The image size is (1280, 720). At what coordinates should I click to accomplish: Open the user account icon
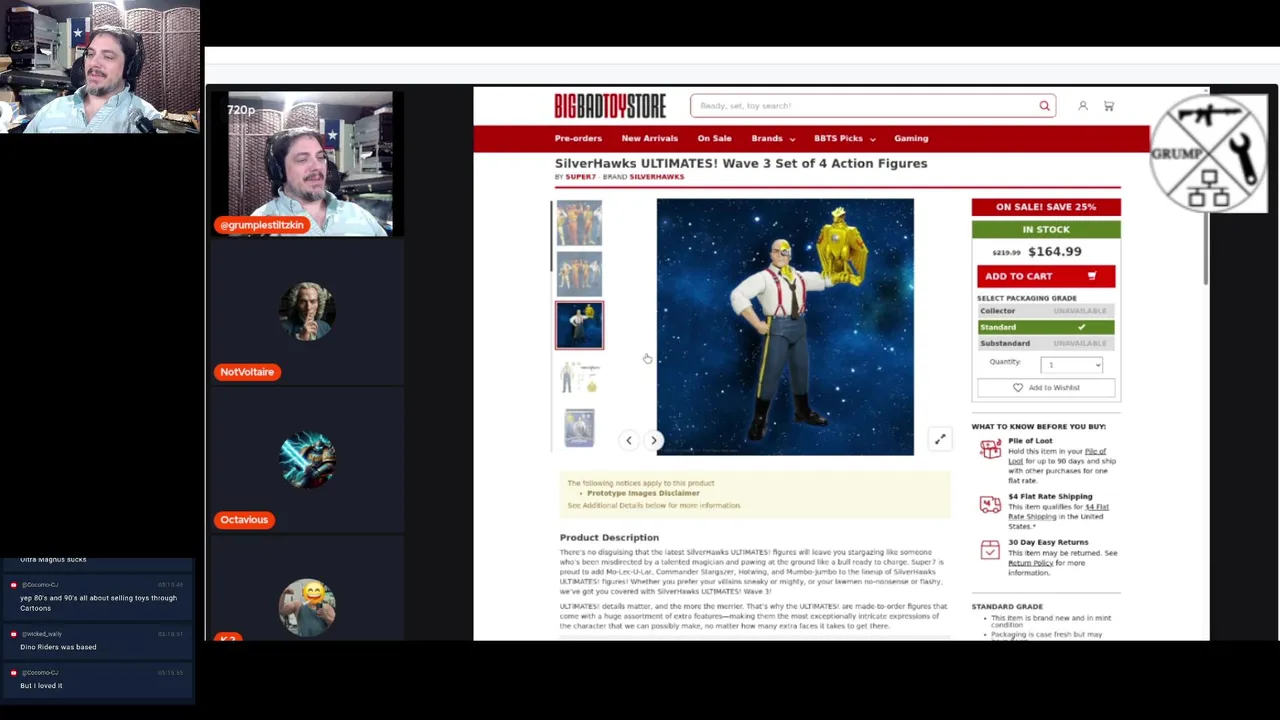pos(1082,106)
